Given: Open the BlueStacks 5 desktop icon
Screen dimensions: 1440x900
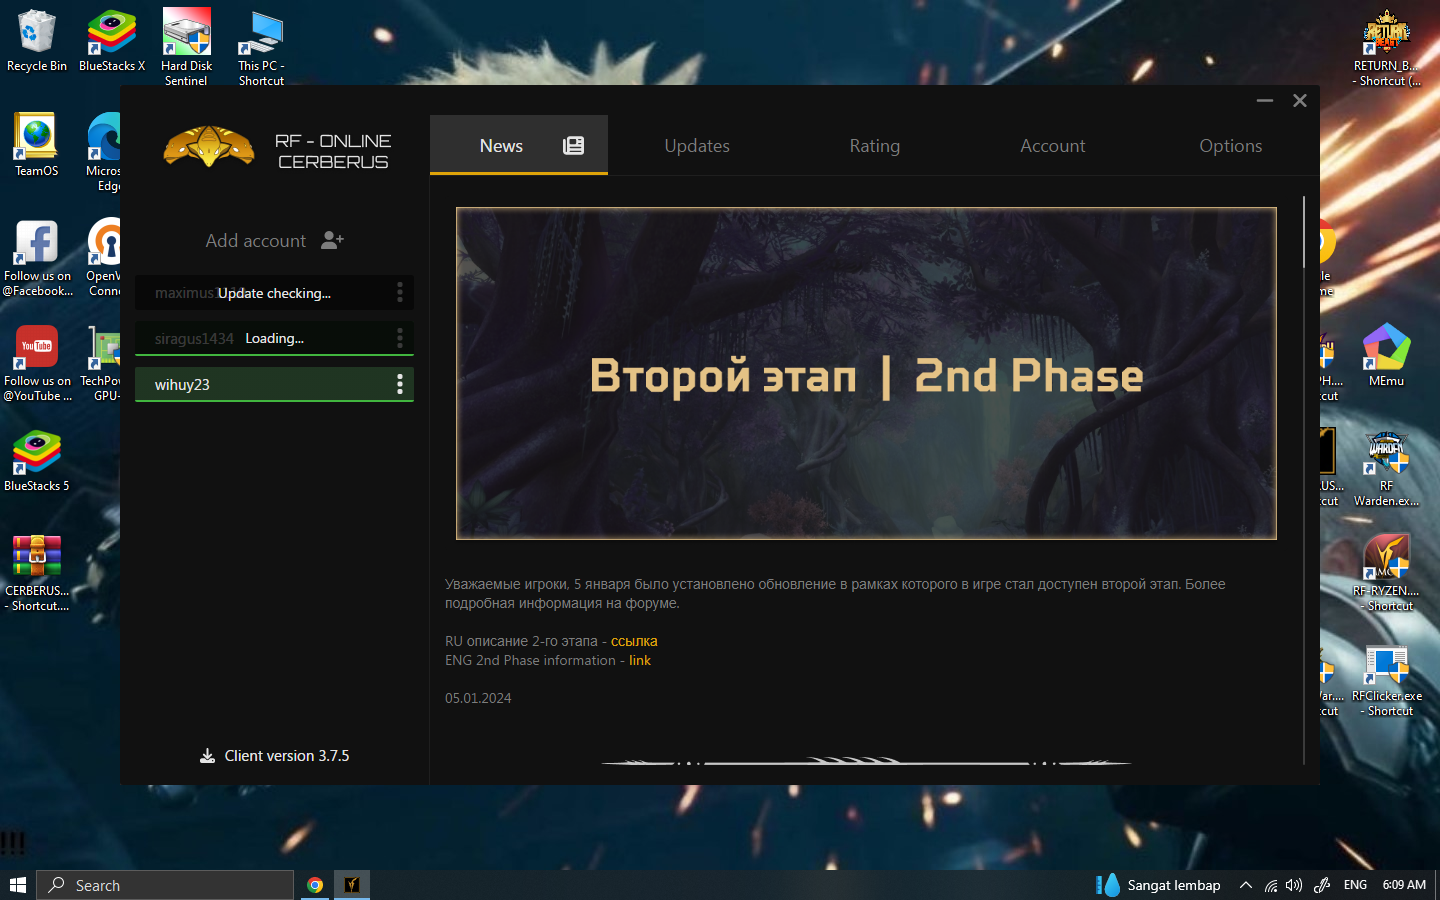Looking at the screenshot, I should (37, 461).
